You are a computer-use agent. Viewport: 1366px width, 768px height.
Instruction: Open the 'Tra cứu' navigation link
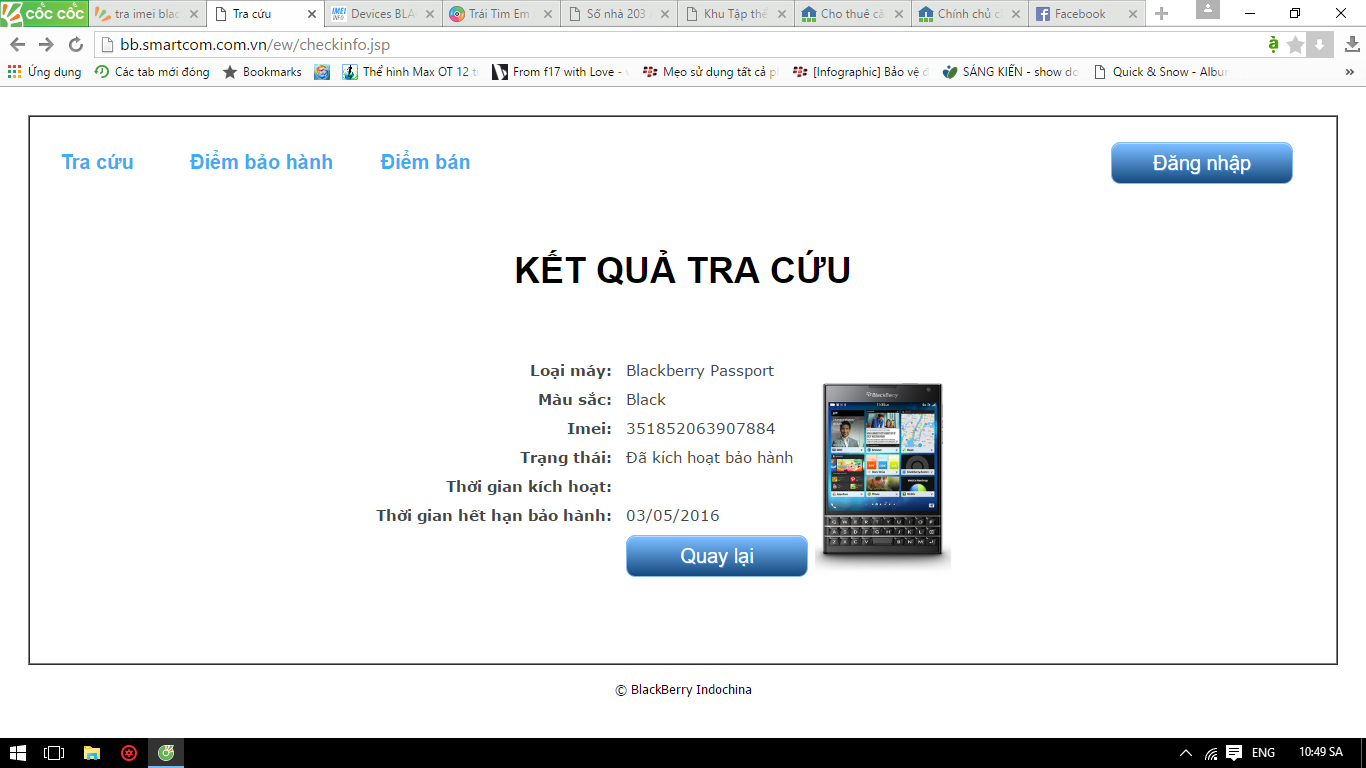click(x=97, y=162)
